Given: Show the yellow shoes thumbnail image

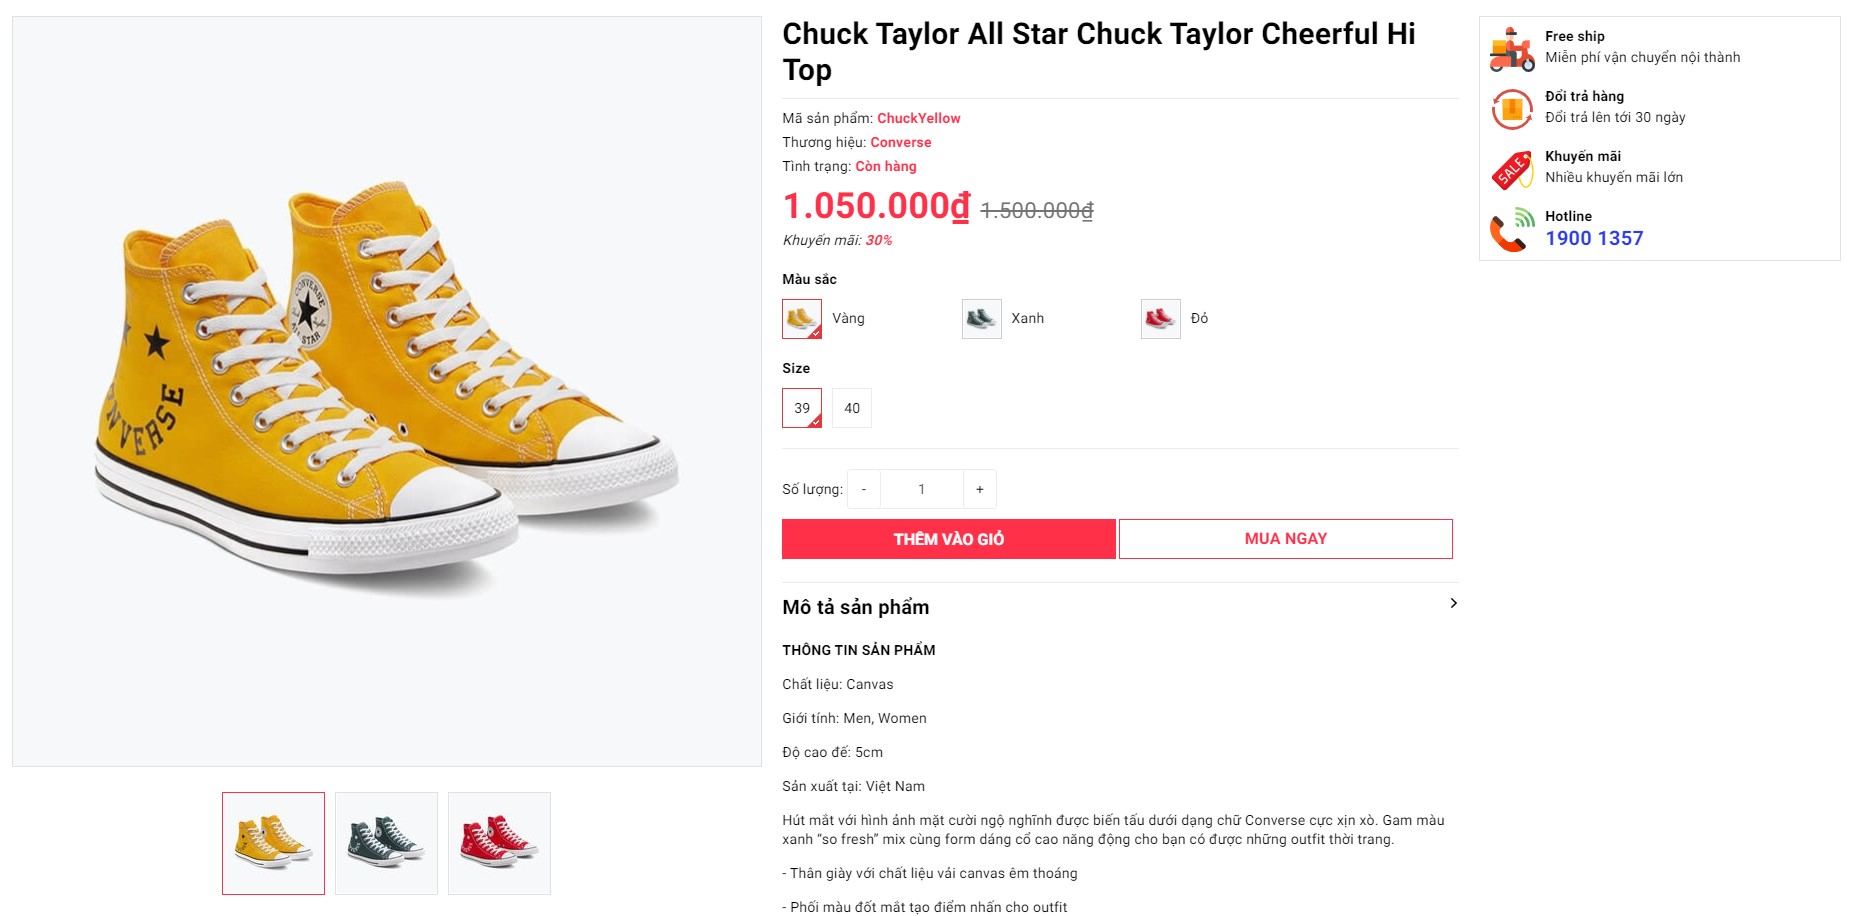Looking at the screenshot, I should tap(273, 843).
